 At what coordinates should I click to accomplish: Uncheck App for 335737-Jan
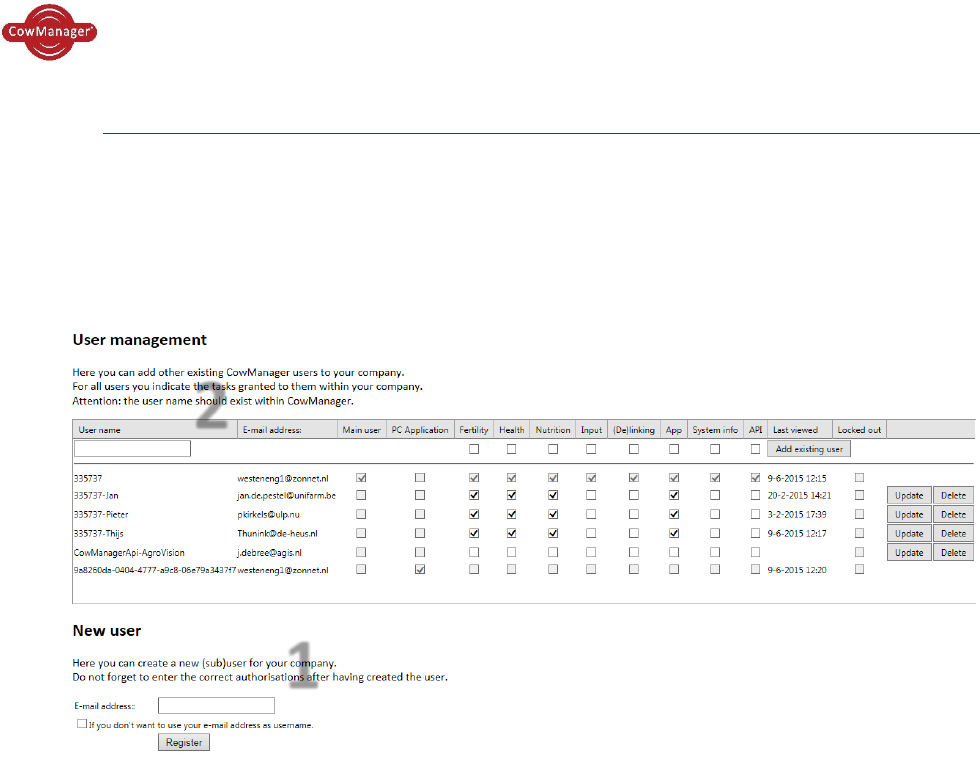(674, 495)
